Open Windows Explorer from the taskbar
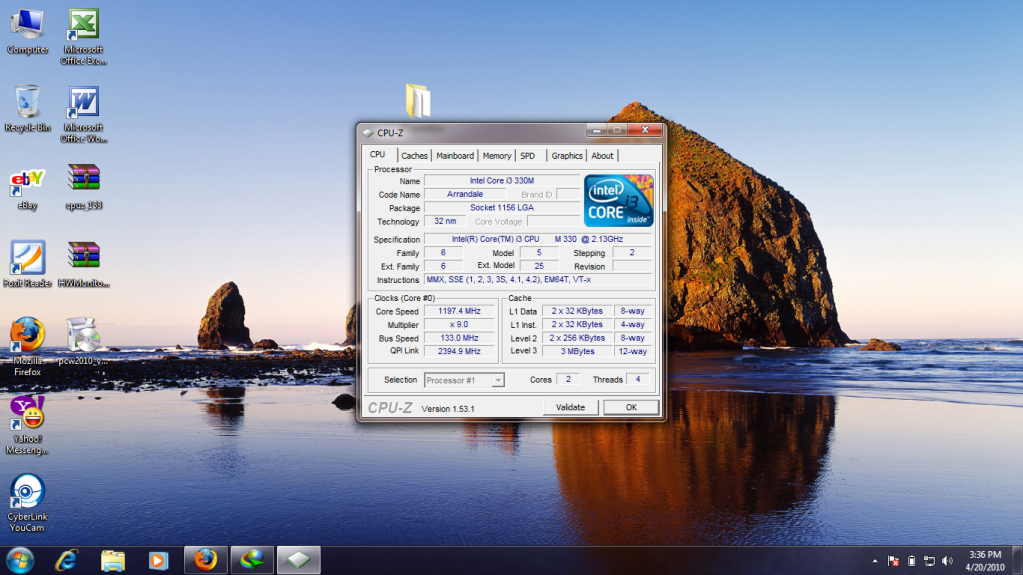1023x575 pixels. (x=113, y=561)
